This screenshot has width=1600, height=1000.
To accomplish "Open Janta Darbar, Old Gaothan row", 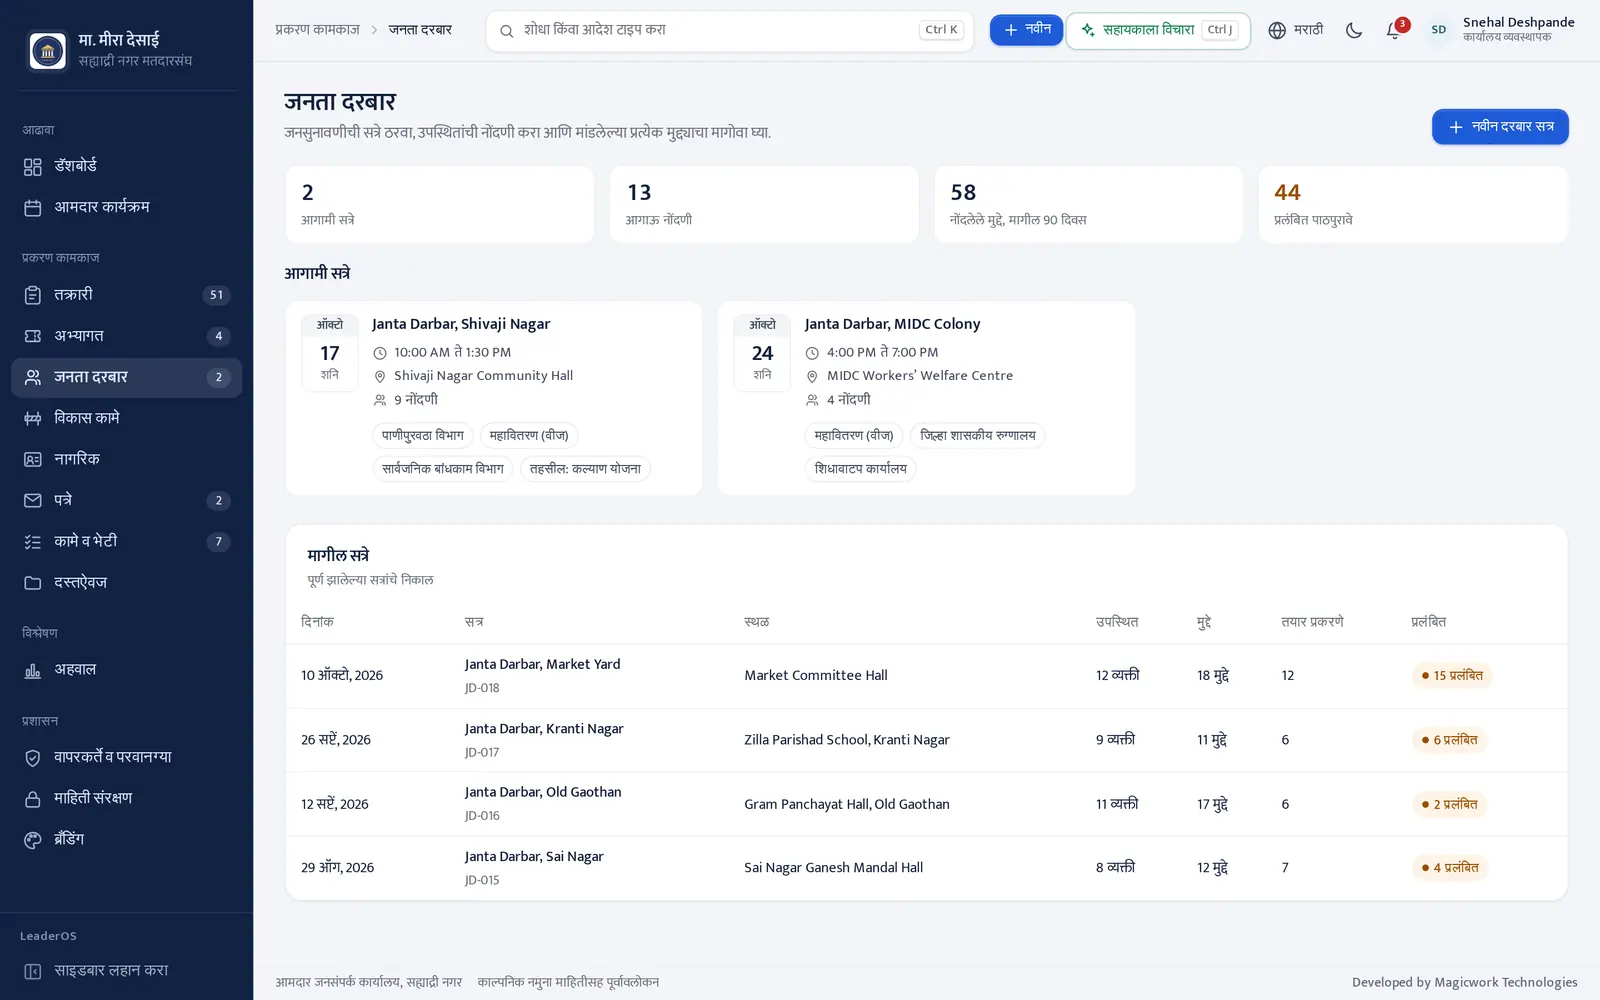I will (926, 804).
